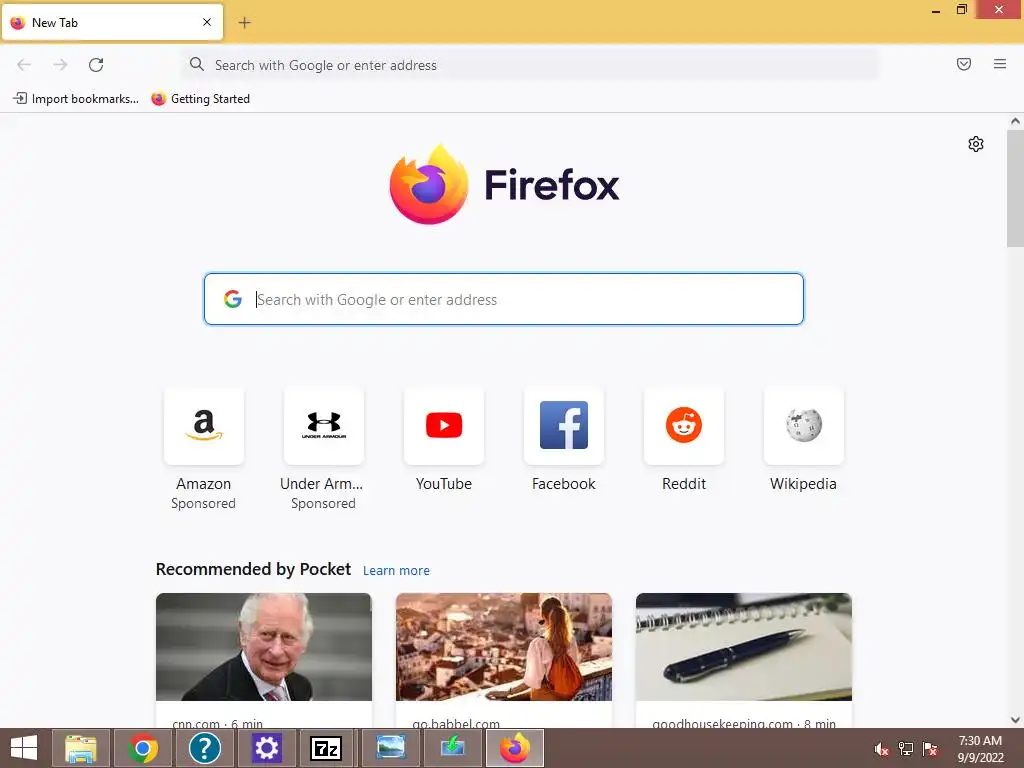The height and width of the screenshot is (768, 1024).
Task: Click the back navigation arrow
Action: pos(24,65)
